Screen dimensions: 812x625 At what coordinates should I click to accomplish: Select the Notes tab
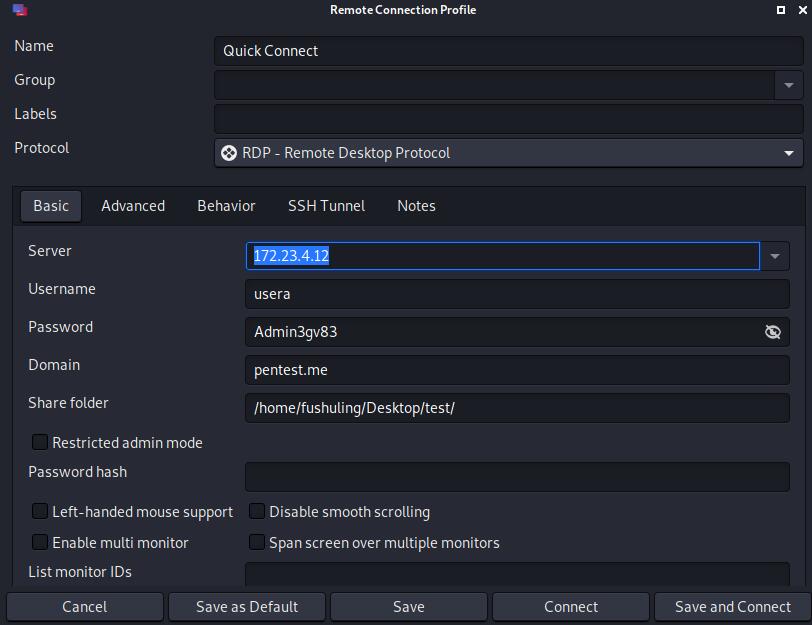click(416, 206)
